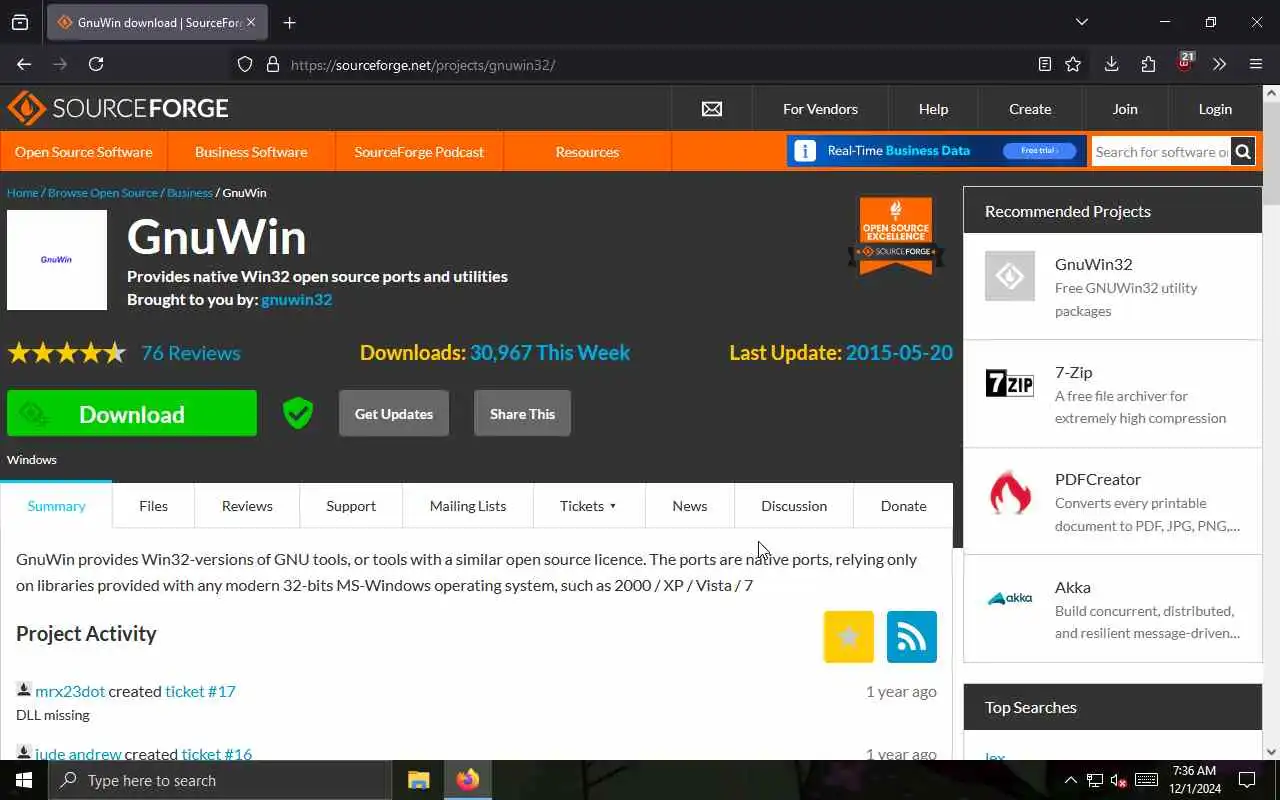Switch to the Reviews tab

(x=247, y=506)
